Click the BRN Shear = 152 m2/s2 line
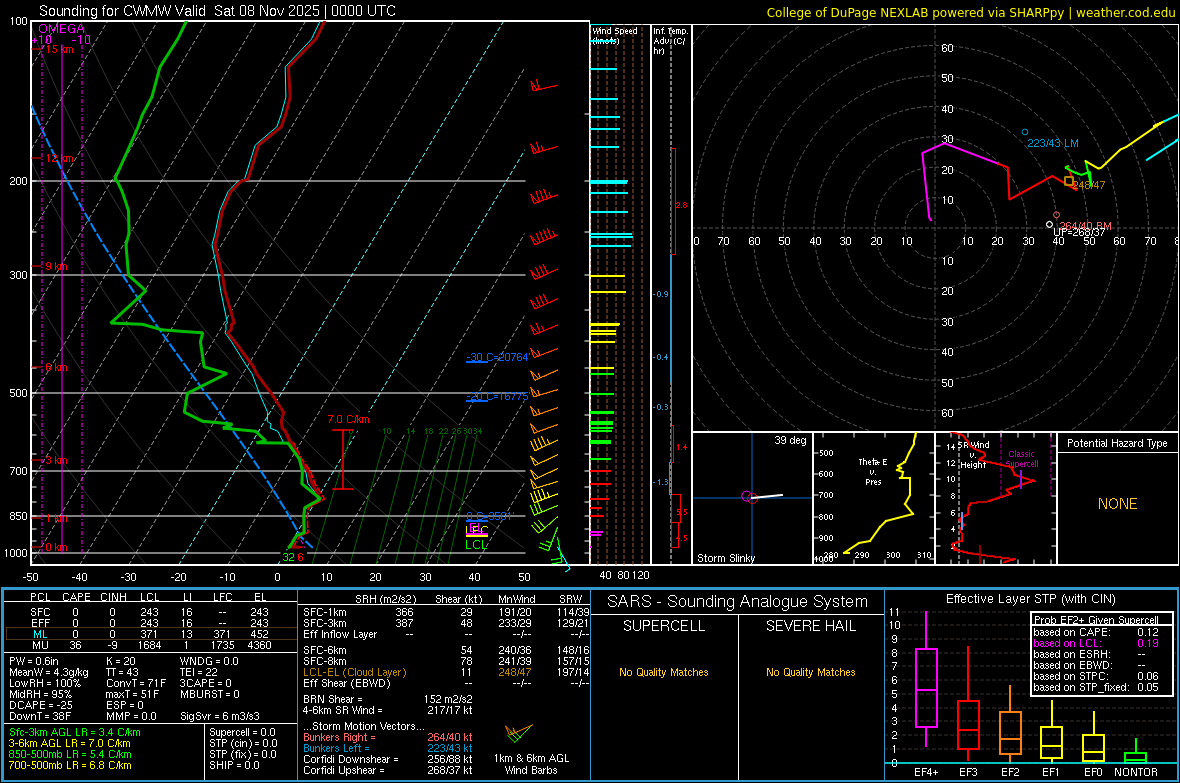 click(388, 699)
